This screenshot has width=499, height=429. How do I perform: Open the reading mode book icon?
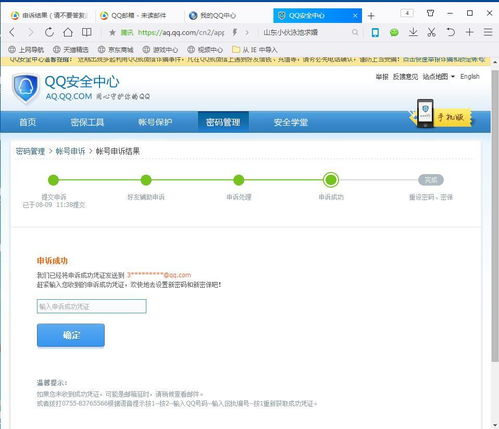(87, 32)
